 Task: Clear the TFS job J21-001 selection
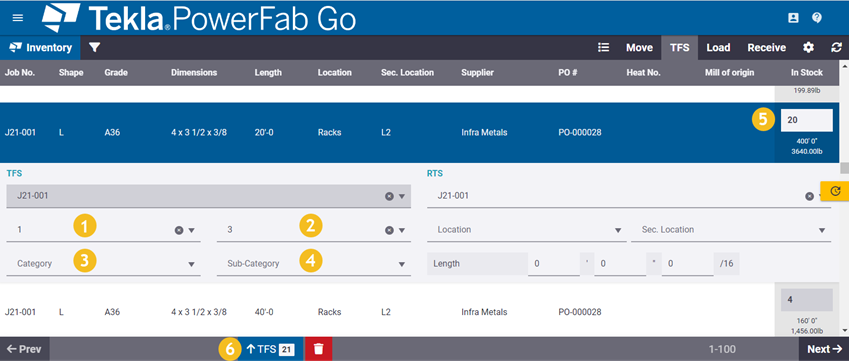point(389,196)
